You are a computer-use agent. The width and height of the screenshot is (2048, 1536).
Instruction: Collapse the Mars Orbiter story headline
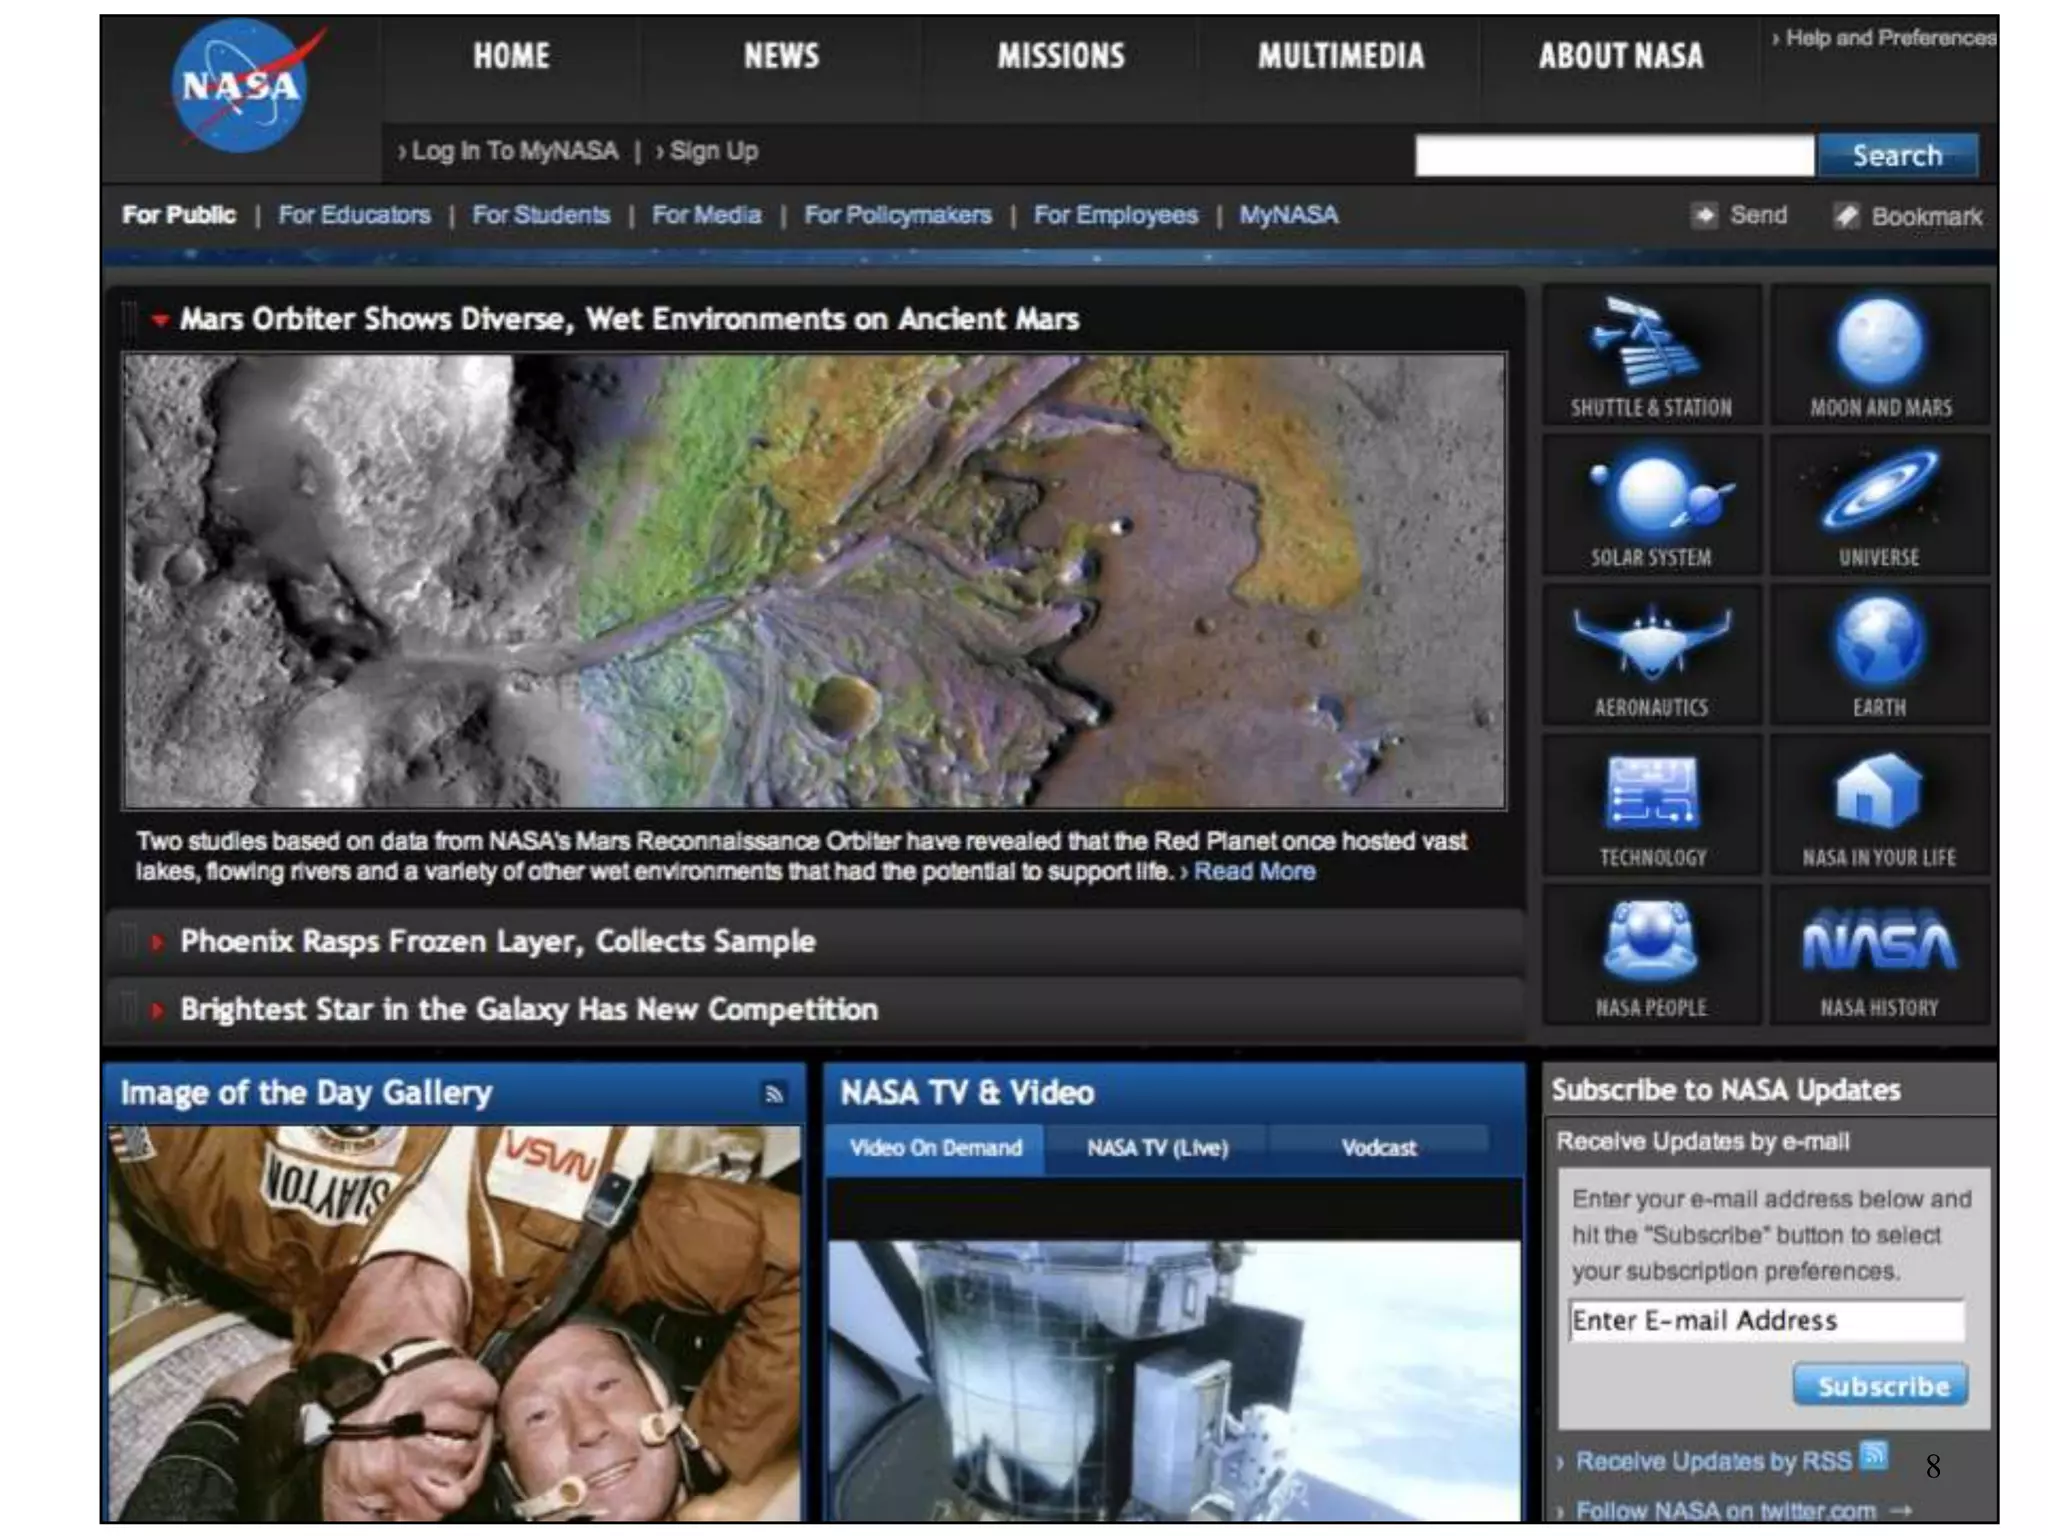click(x=629, y=319)
